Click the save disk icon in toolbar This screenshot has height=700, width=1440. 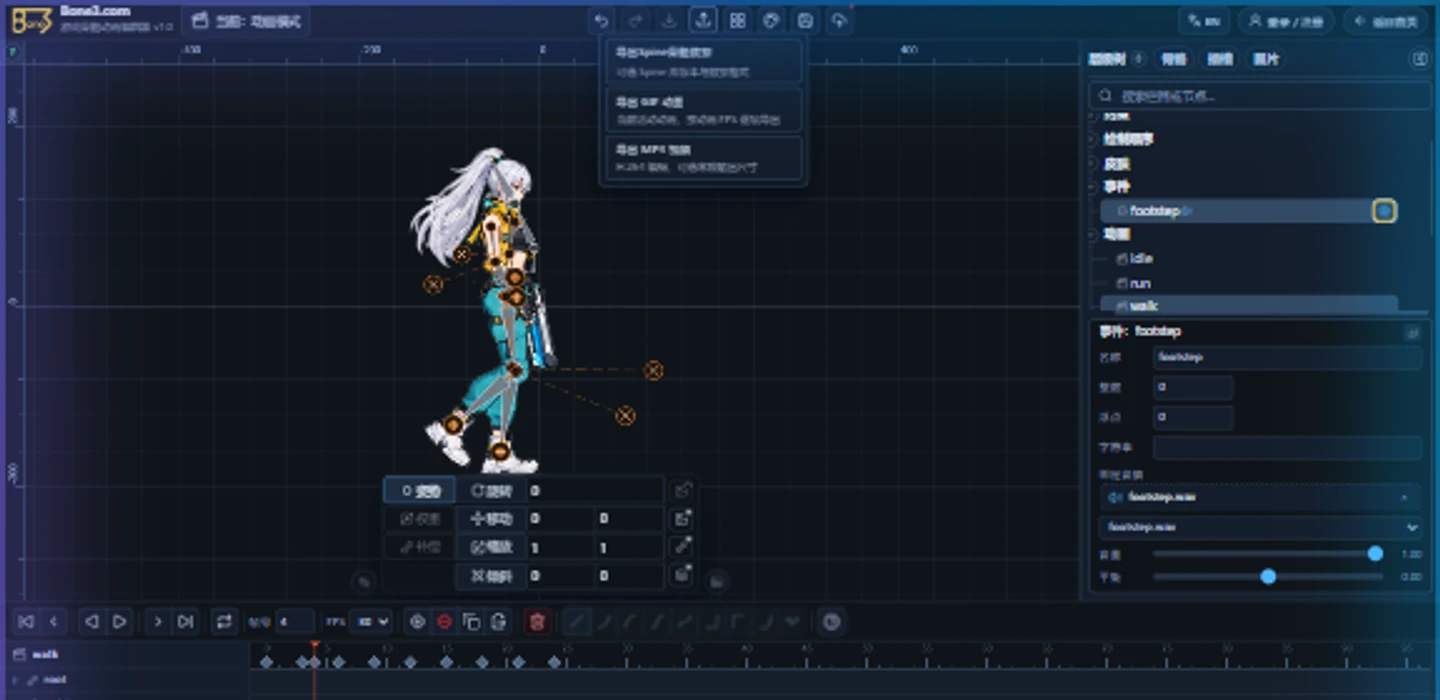[805, 20]
